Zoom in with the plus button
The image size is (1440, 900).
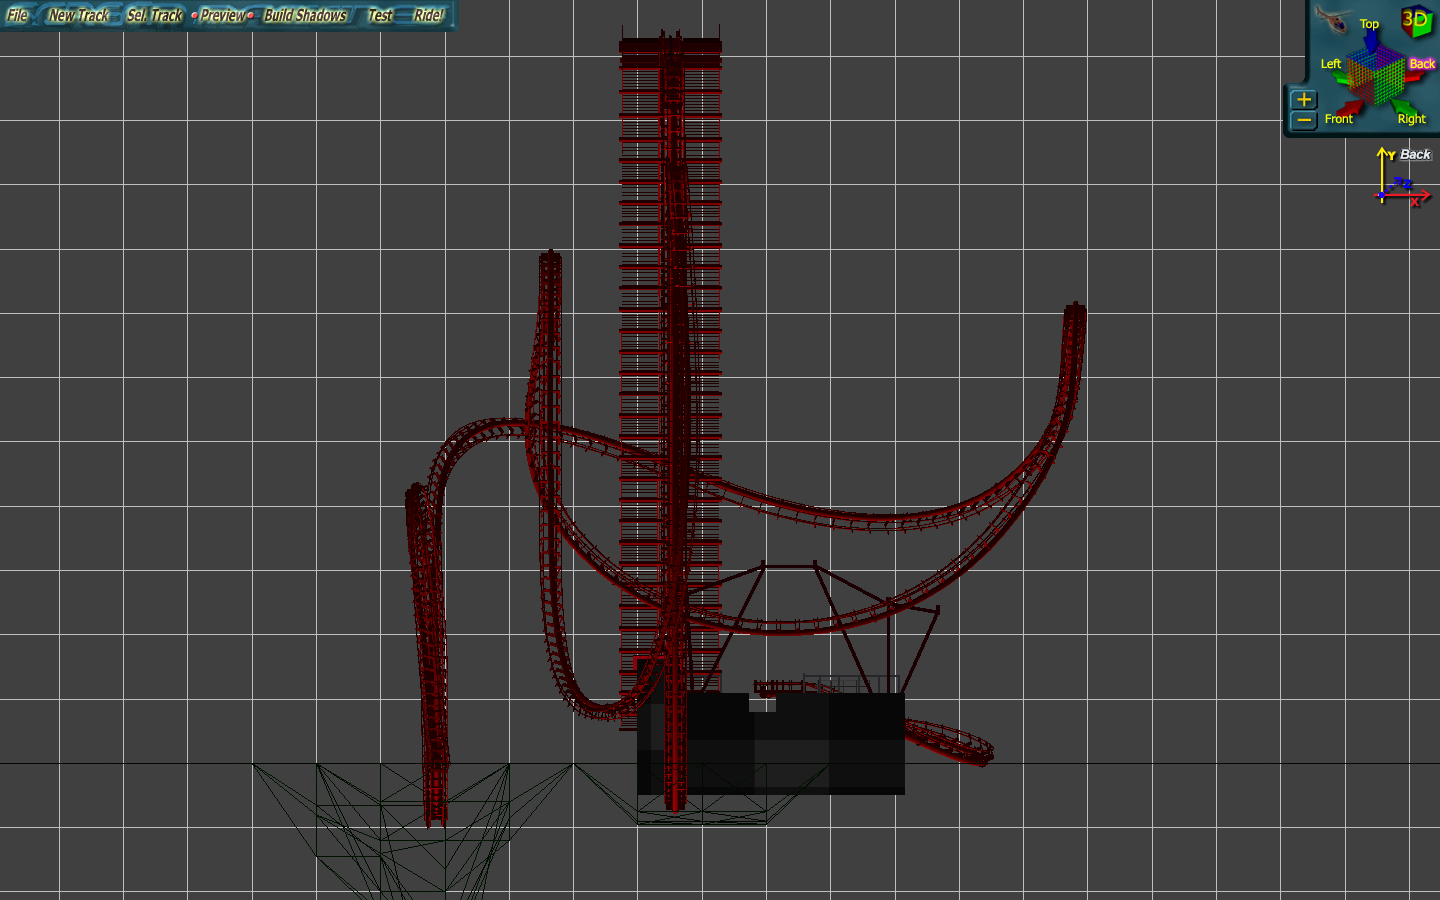tap(1303, 99)
